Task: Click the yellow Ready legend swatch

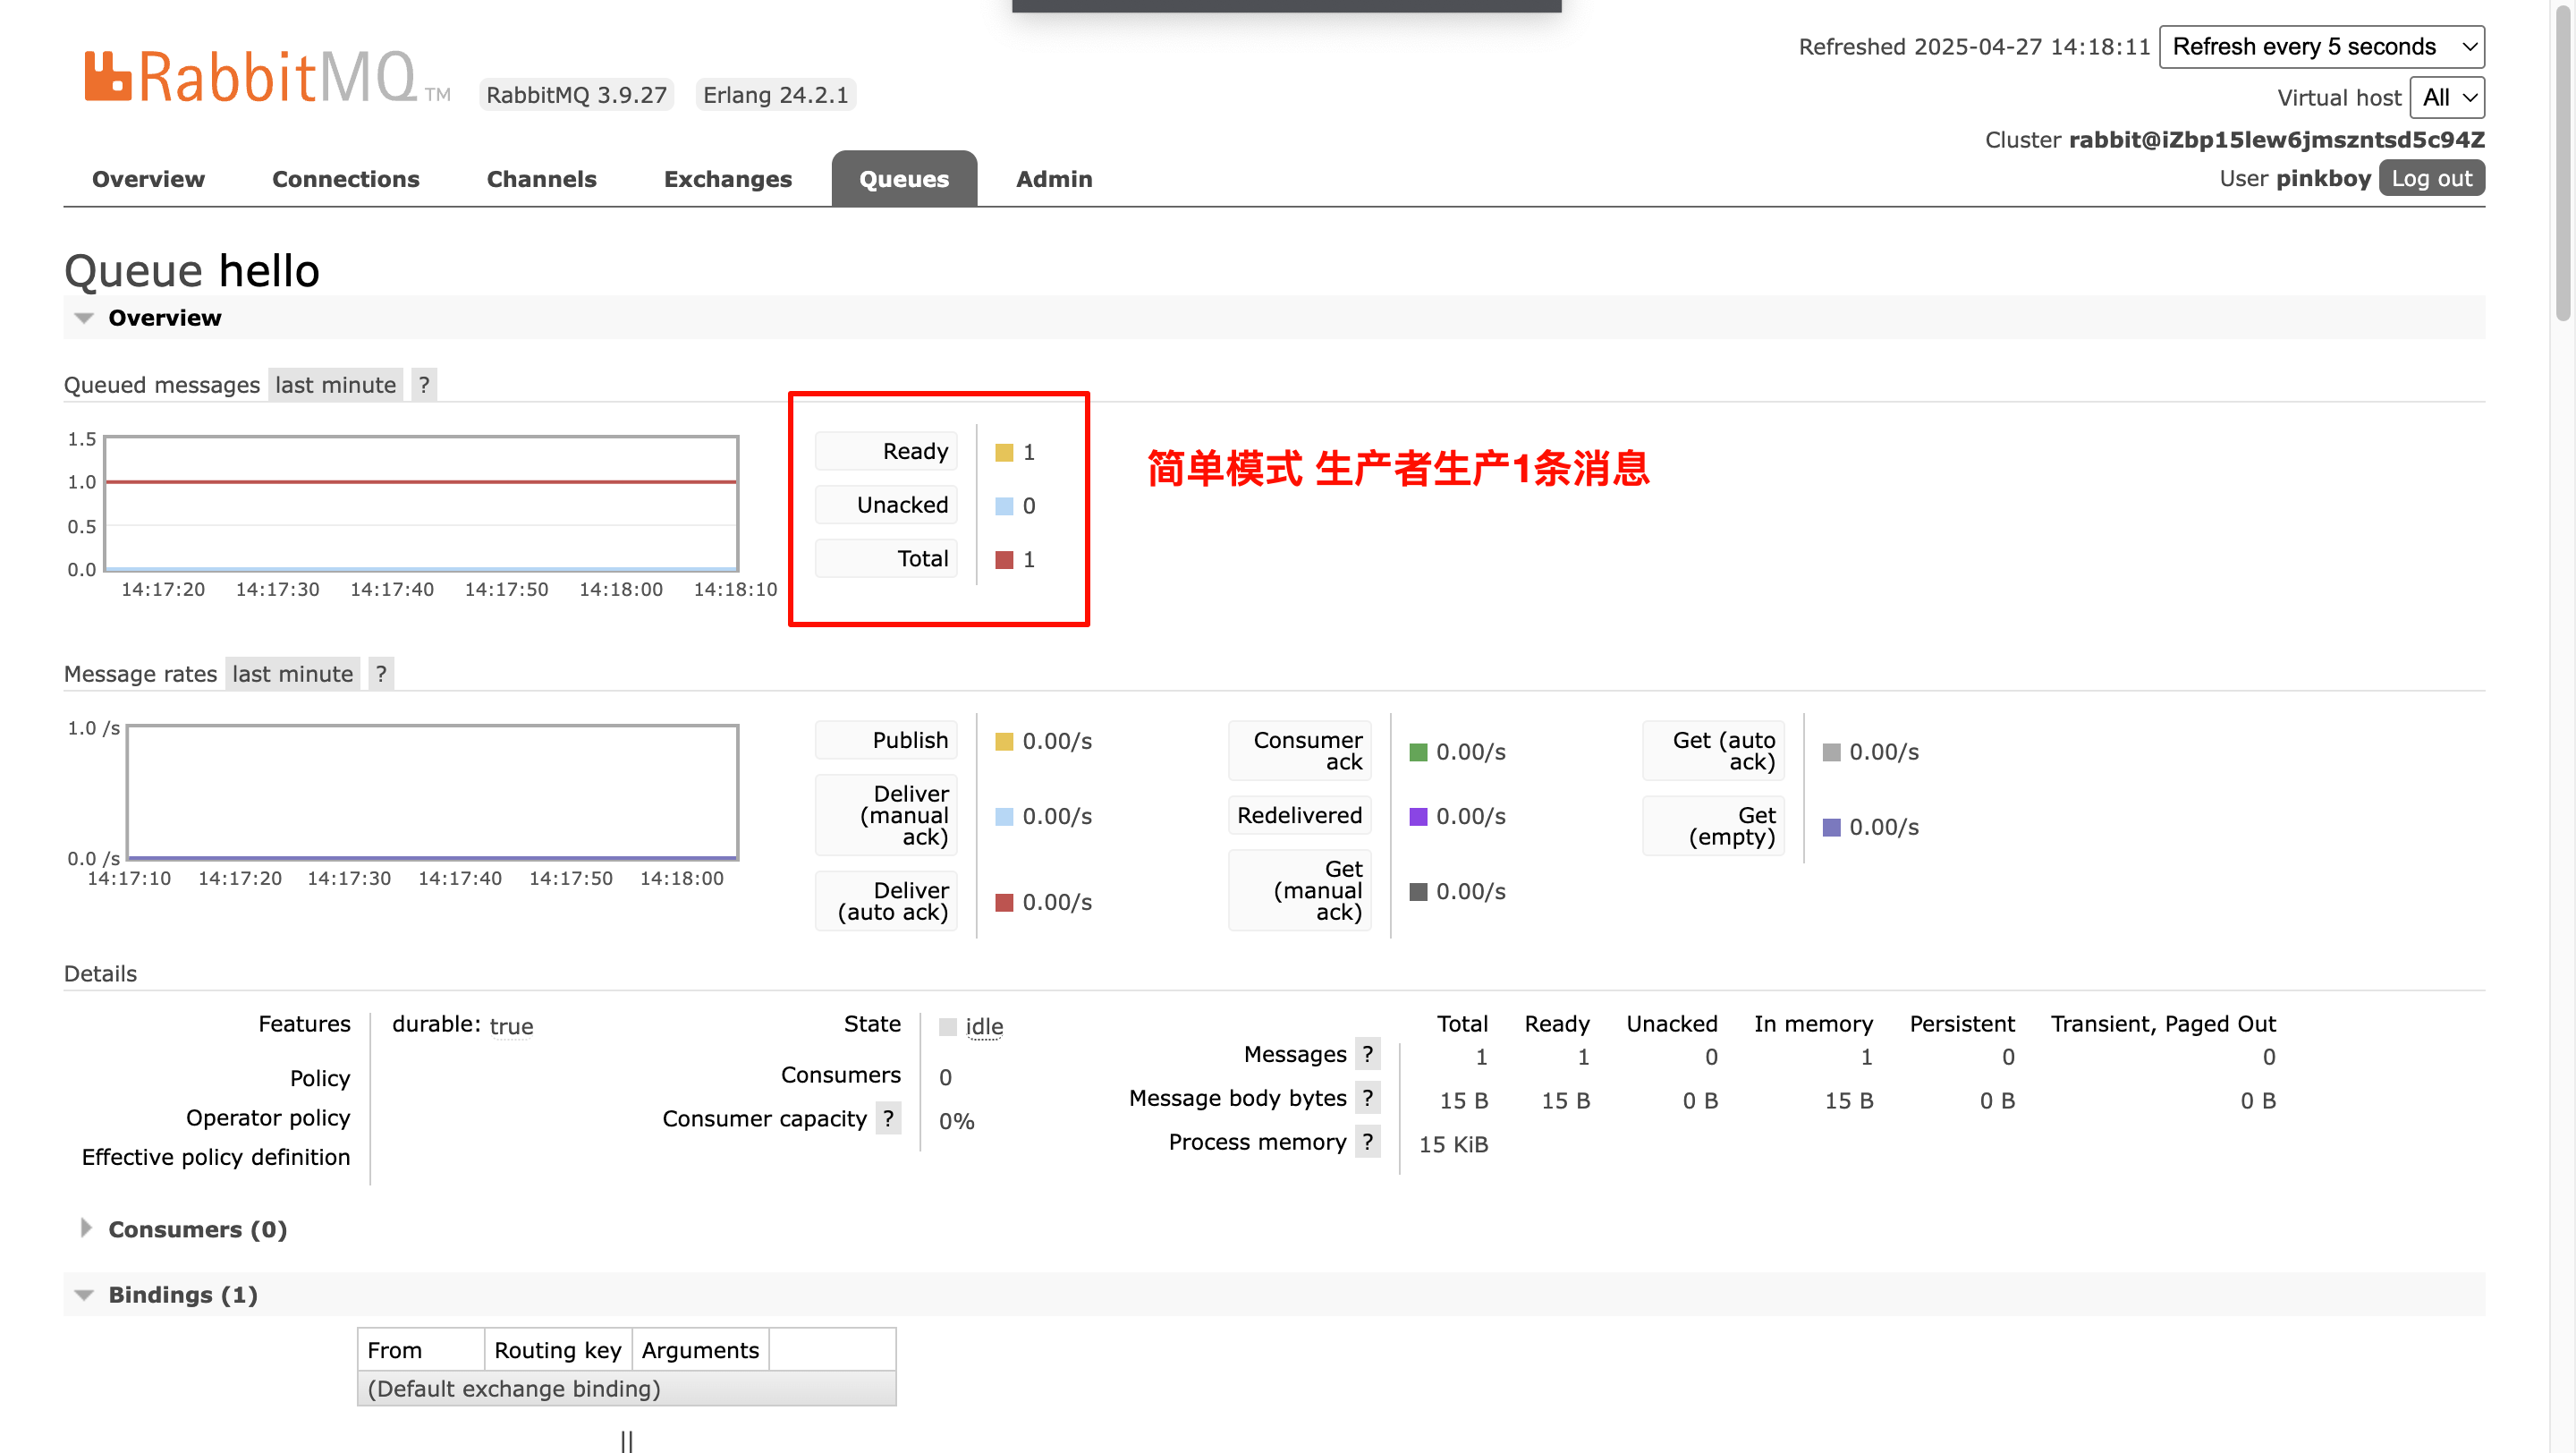Action: pyautogui.click(x=1004, y=453)
